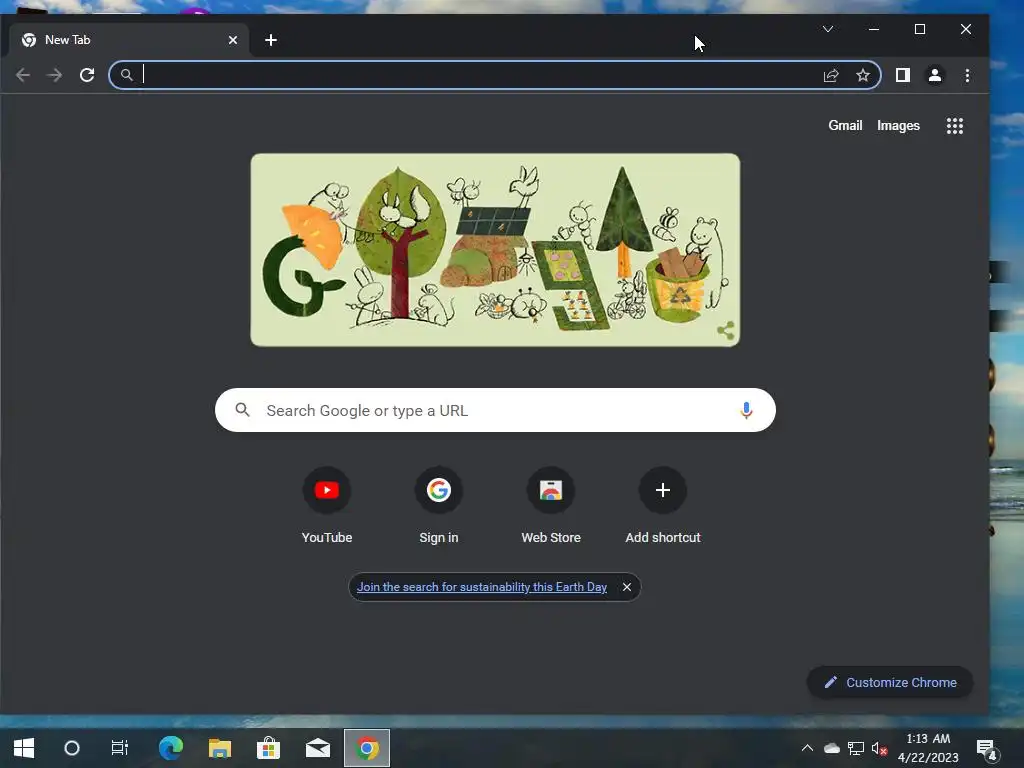
Task: Minimize the Chrome window
Action: (x=874, y=29)
